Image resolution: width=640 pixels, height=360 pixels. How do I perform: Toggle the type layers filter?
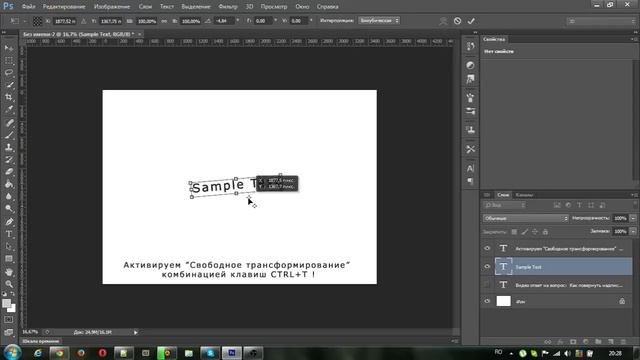579,205
